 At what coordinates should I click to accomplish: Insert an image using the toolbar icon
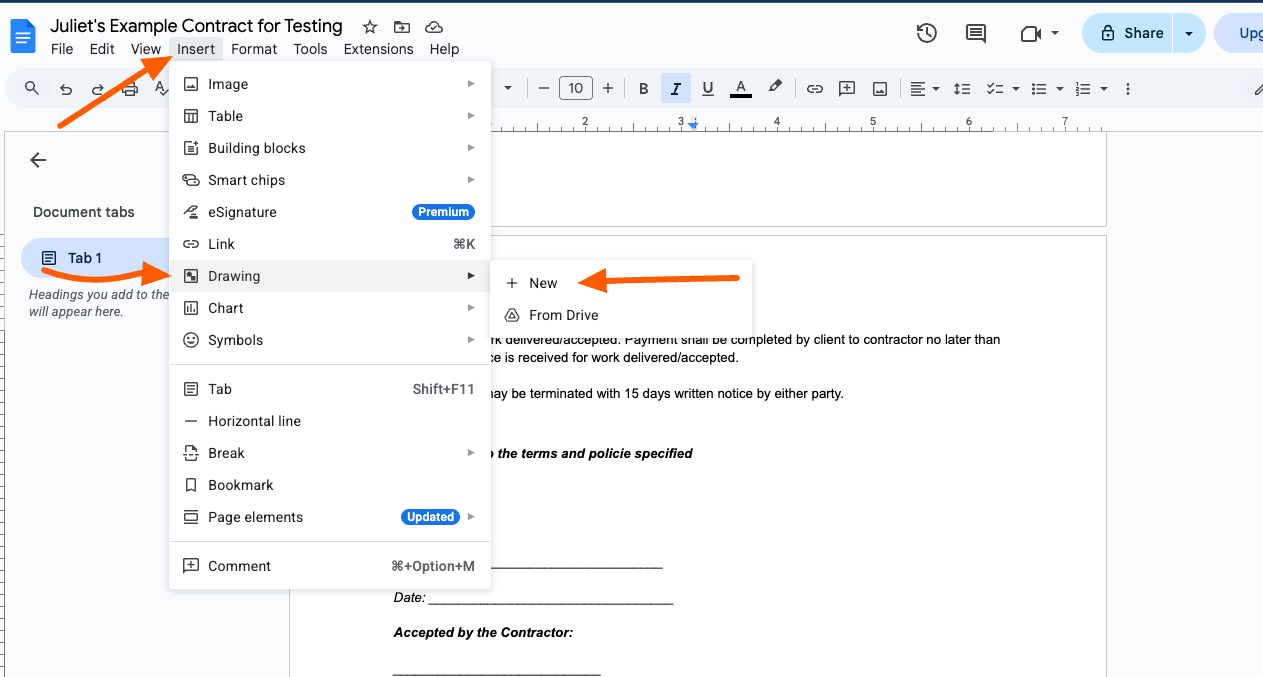[x=879, y=88]
